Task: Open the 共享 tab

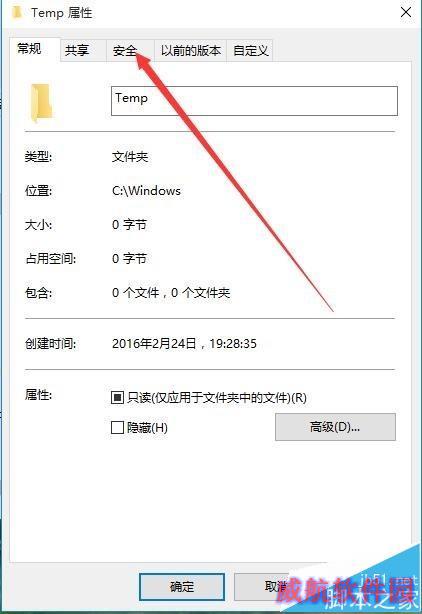Action: pos(77,50)
